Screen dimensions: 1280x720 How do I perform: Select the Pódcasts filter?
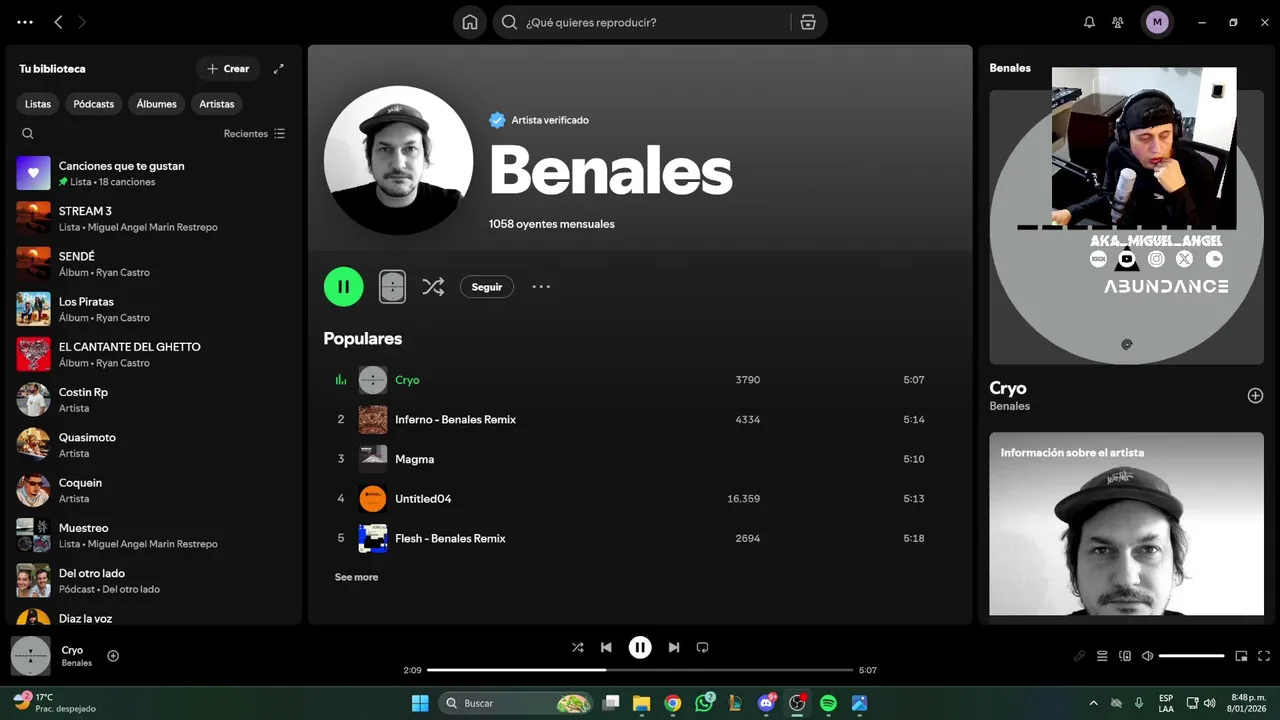94,104
